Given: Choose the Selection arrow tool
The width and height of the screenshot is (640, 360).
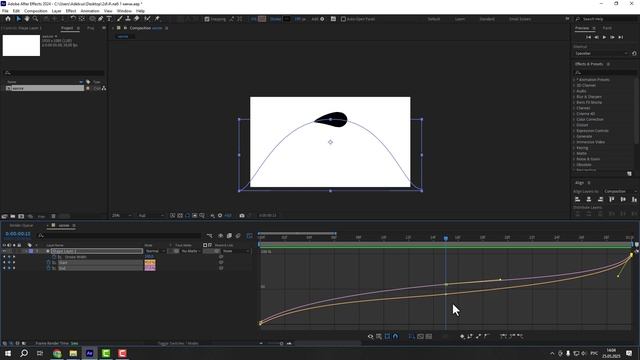Looking at the screenshot, I should coord(18,19).
